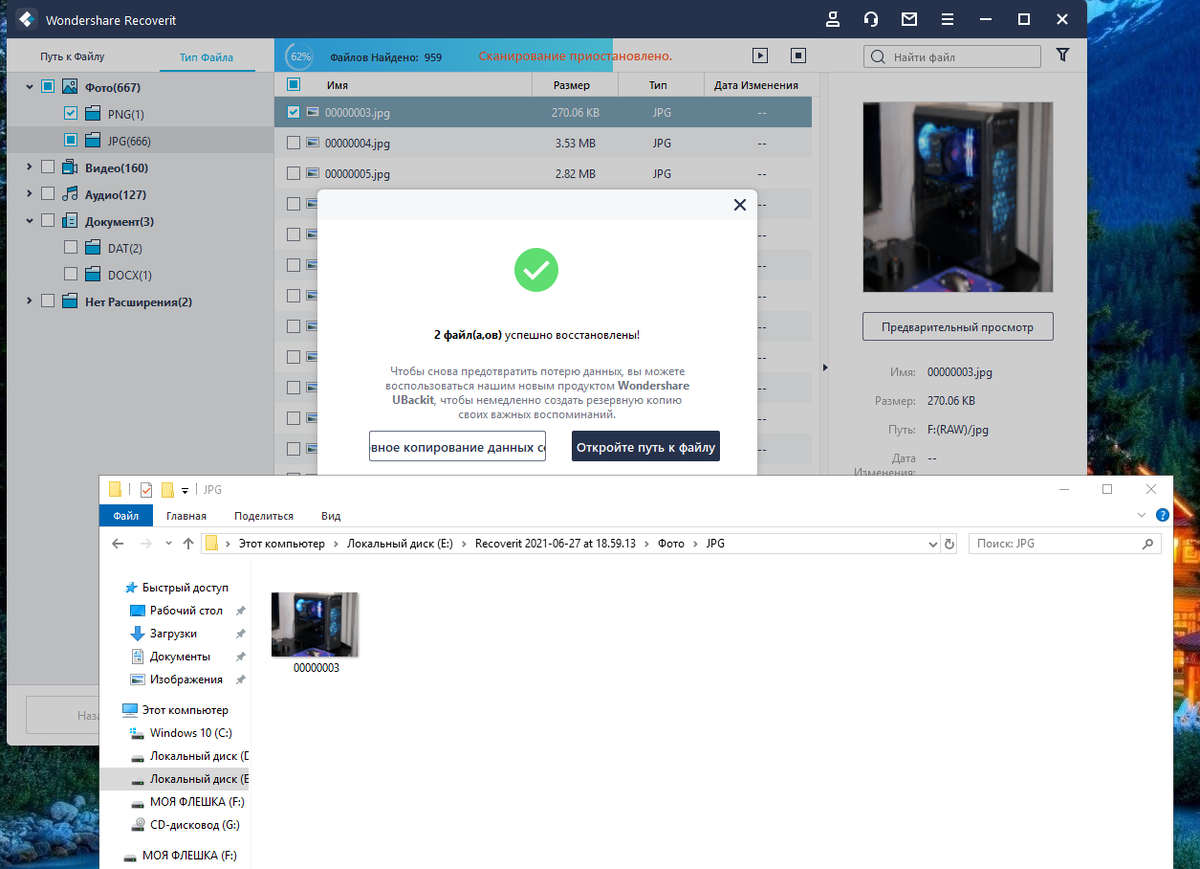Click the Explorer help question mark icon
This screenshot has height=869, width=1200.
pyautogui.click(x=1162, y=515)
